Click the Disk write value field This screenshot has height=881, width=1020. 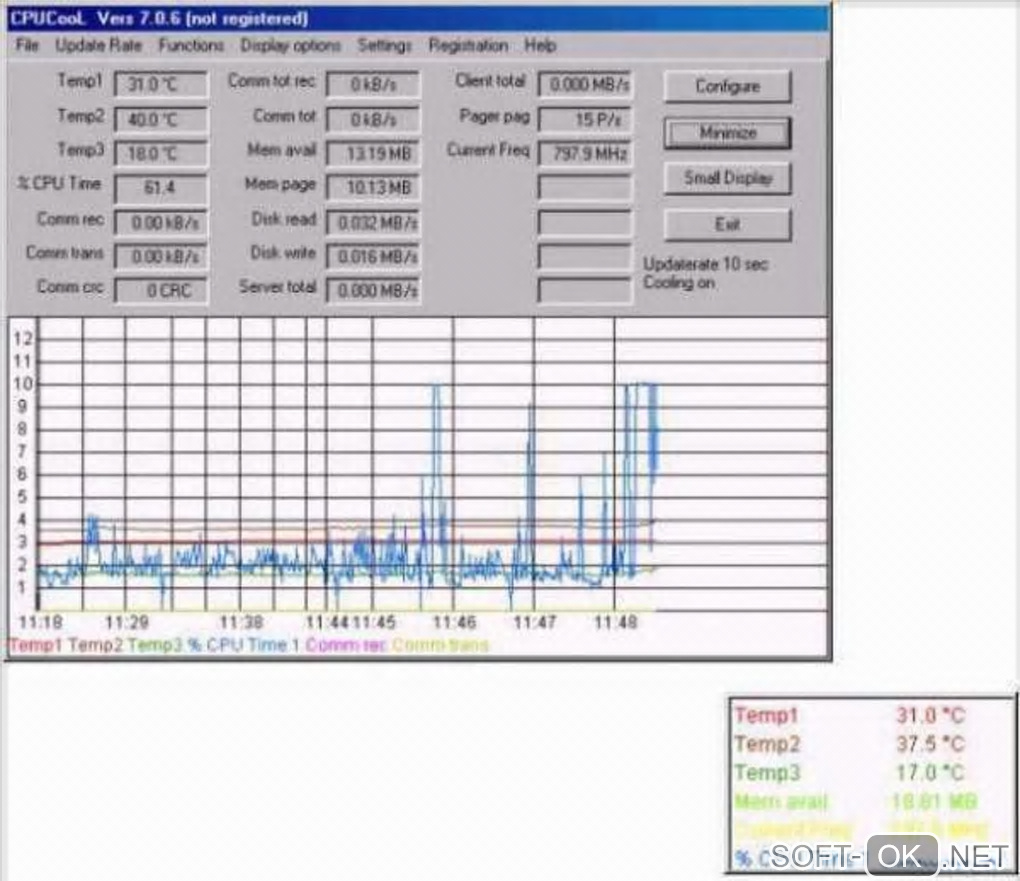tap(373, 256)
